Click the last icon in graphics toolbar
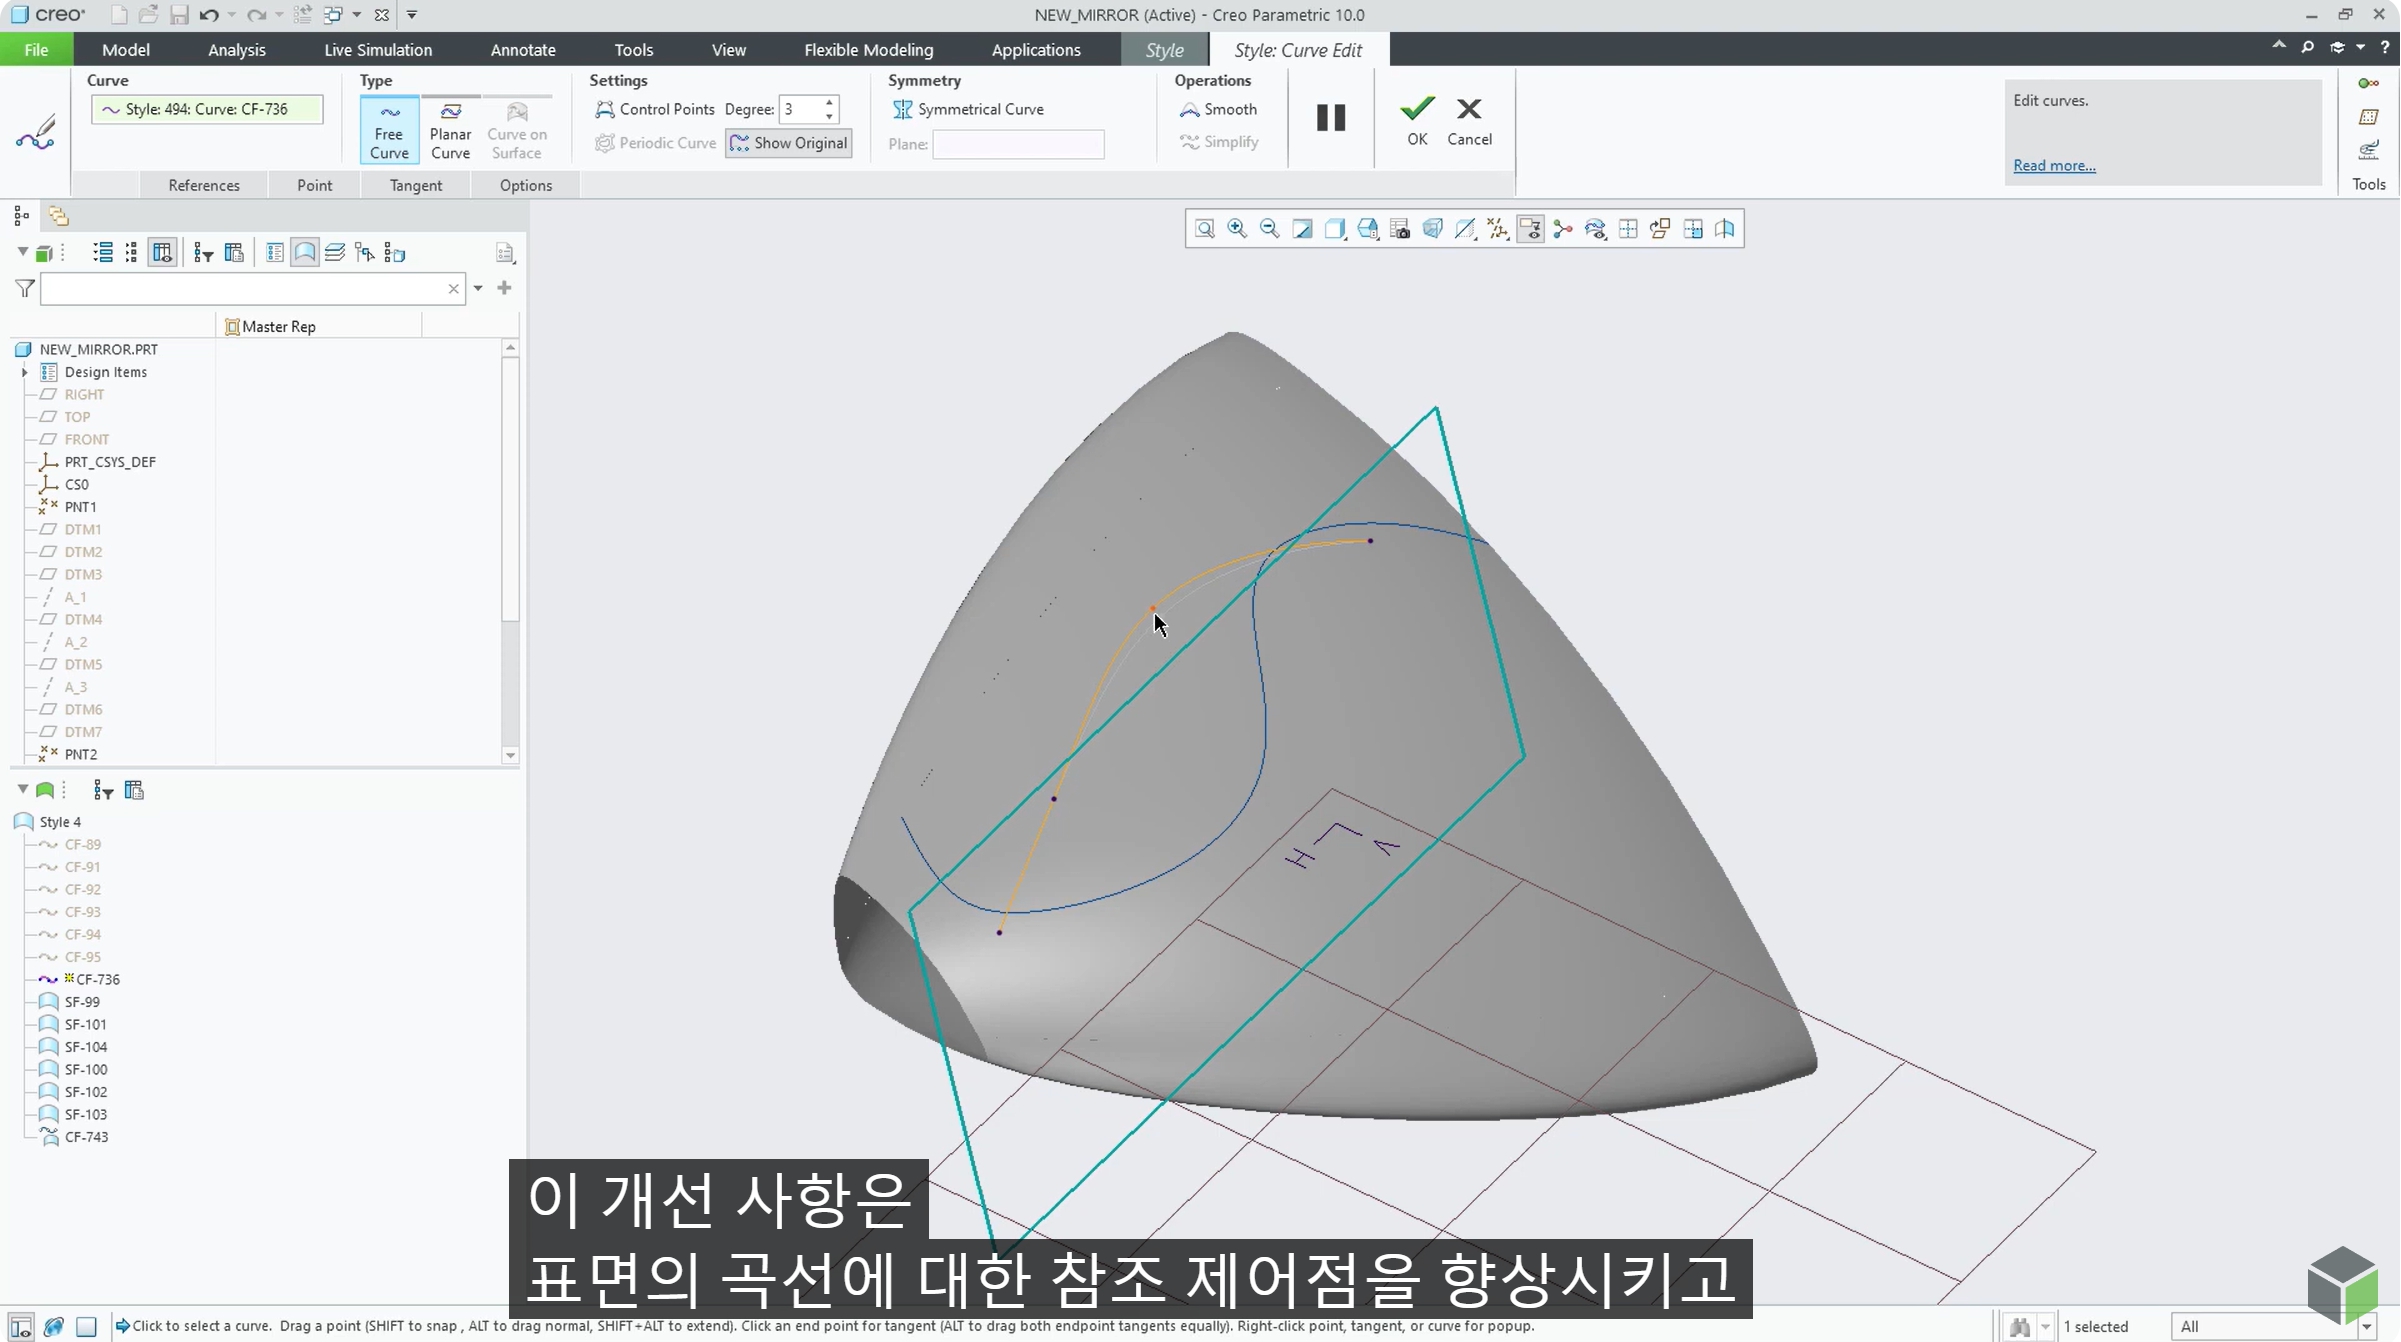2401x1342 pixels. (x=1725, y=229)
